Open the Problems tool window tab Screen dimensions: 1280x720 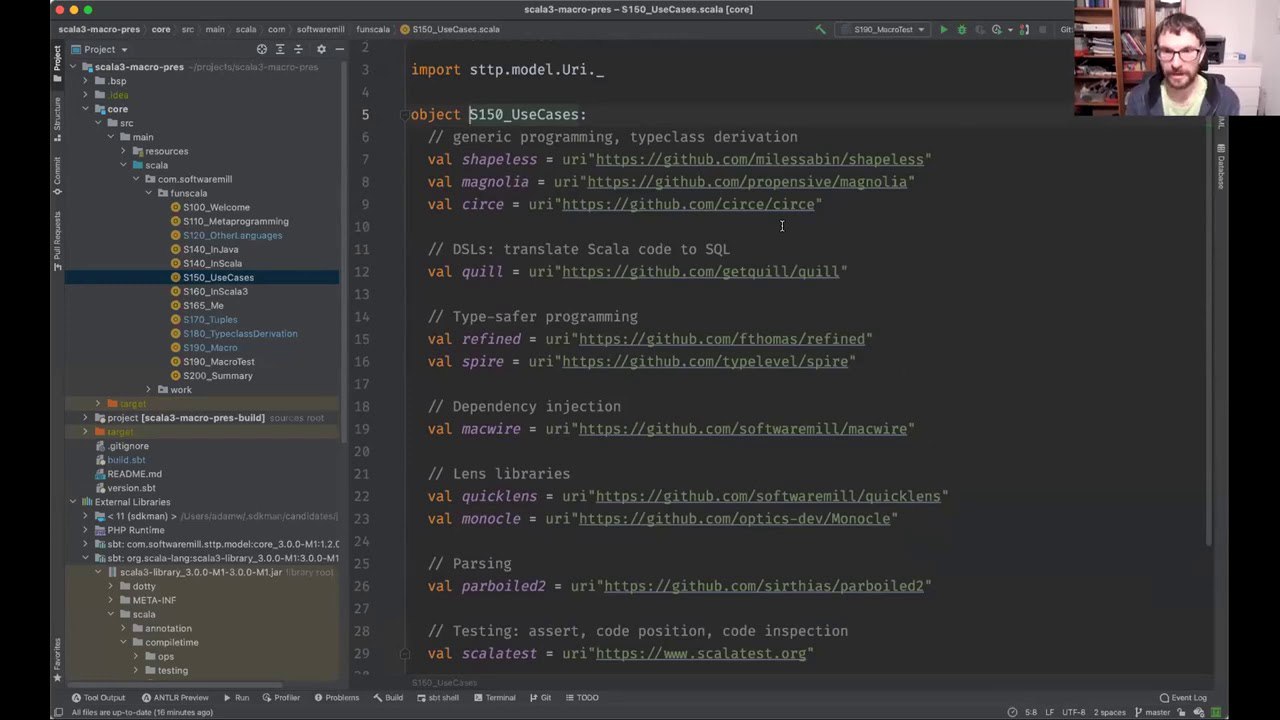335,698
